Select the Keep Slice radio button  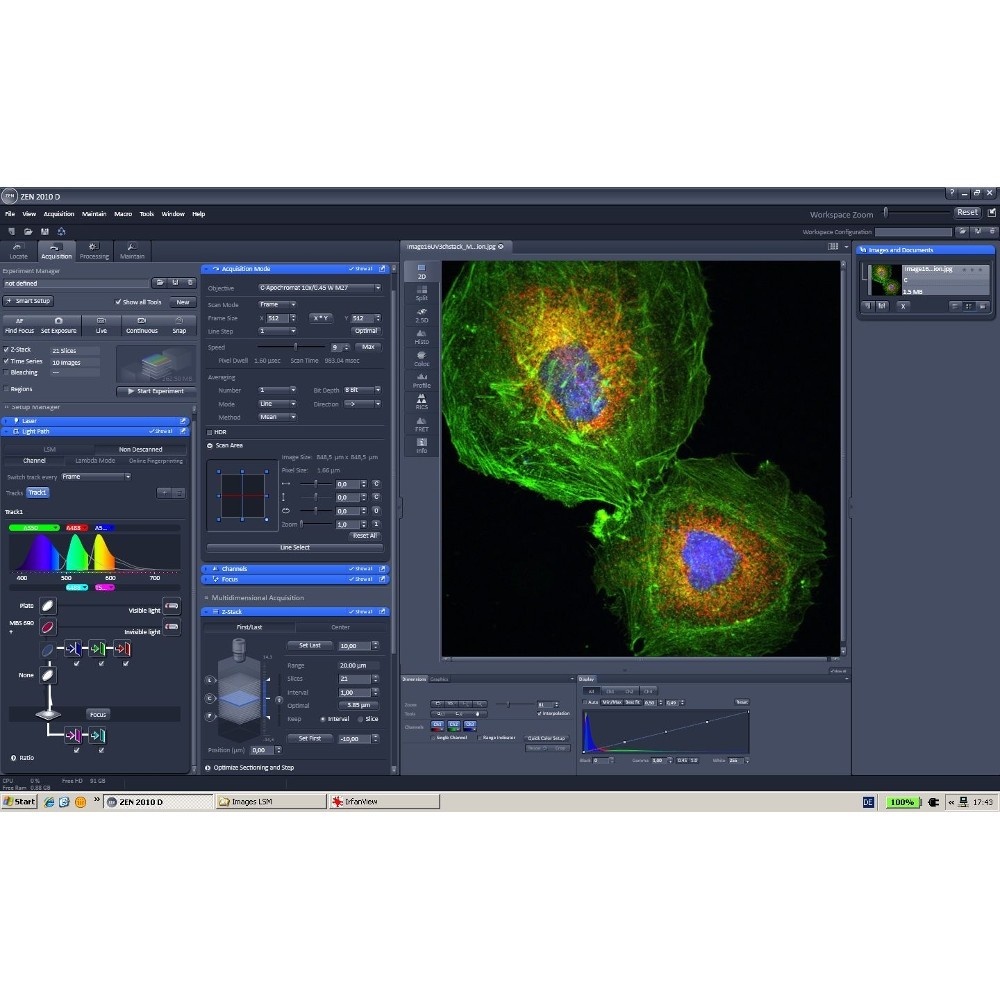tap(360, 719)
